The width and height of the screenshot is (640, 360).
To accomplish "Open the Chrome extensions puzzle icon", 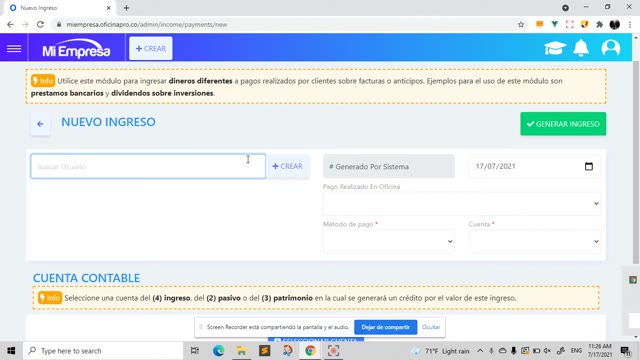I will tap(599, 24).
